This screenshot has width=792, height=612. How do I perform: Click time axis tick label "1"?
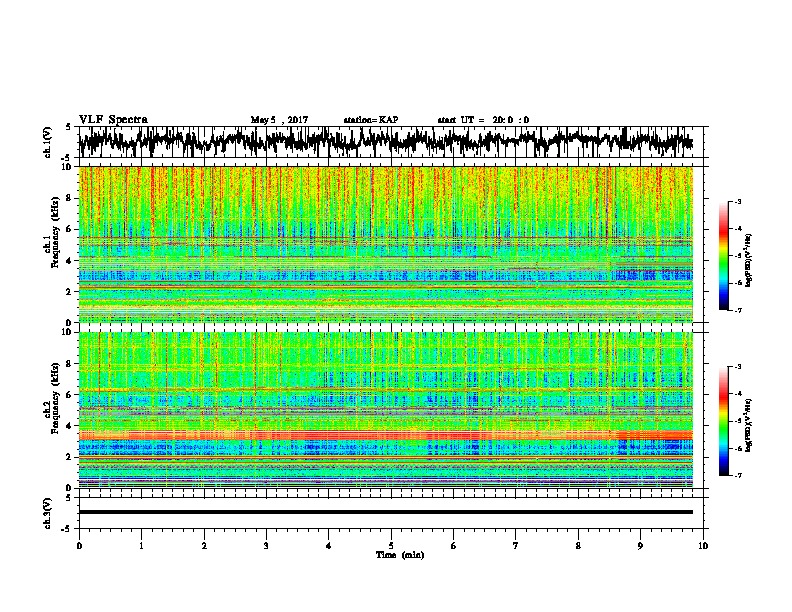pyautogui.click(x=141, y=546)
